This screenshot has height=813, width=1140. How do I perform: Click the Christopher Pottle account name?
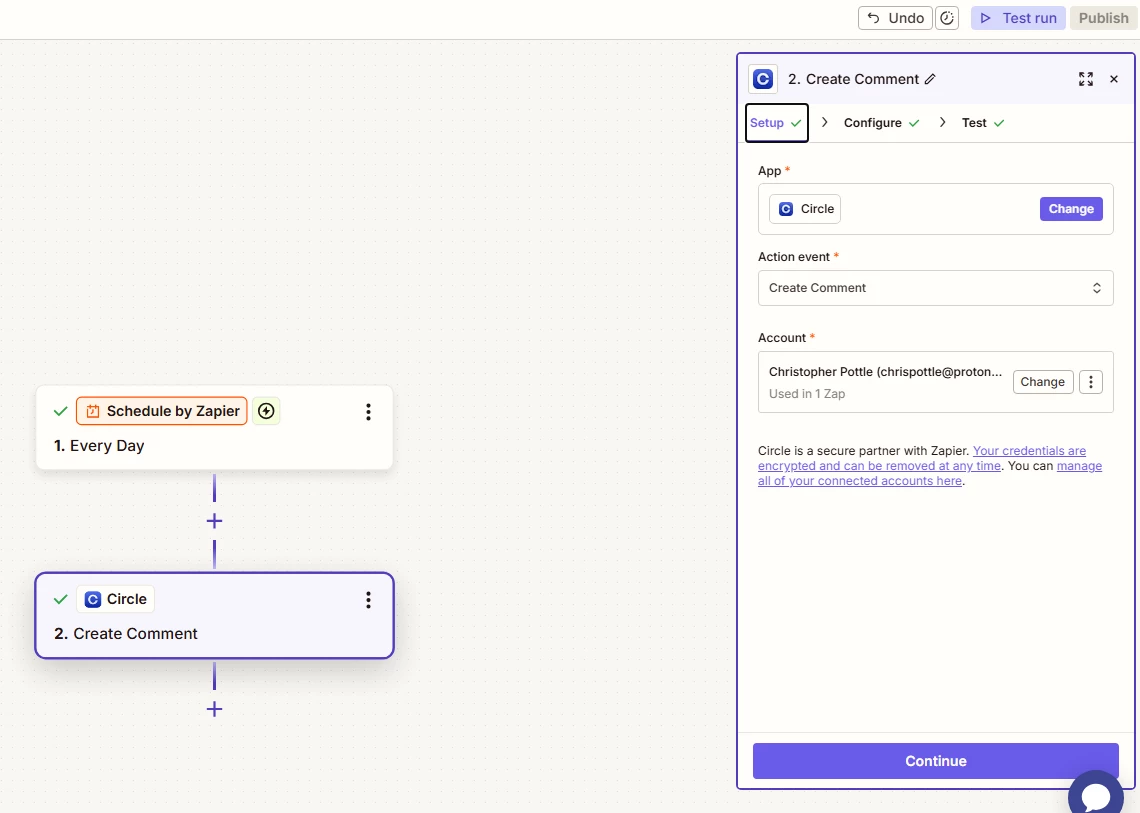[886, 372]
